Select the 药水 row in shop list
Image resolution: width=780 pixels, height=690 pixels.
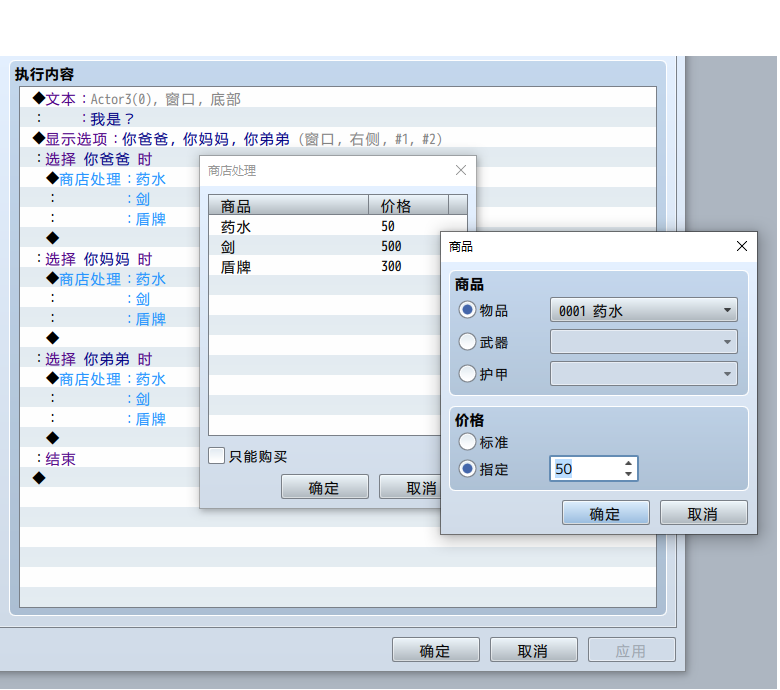[x=324, y=226]
